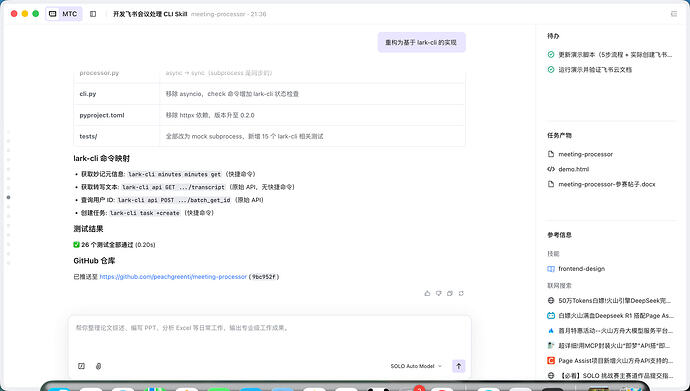This screenshot has width=690, height=391.
Task: Click the processor.py table cell
Action: coord(117,73)
